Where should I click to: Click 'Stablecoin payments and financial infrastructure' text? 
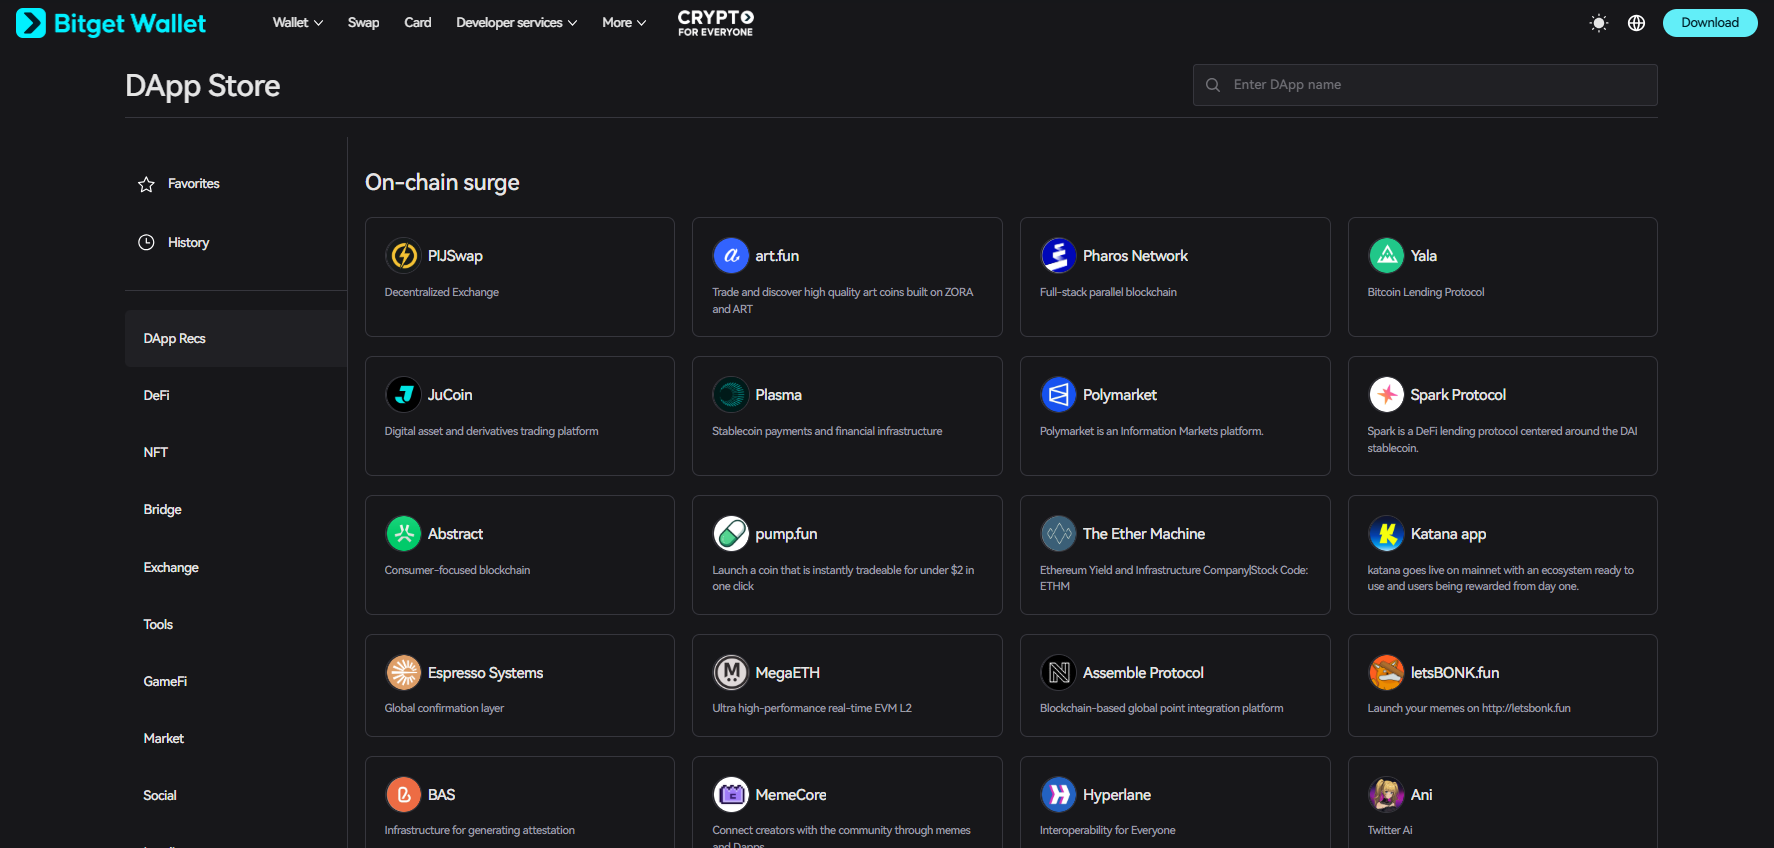[x=827, y=431]
